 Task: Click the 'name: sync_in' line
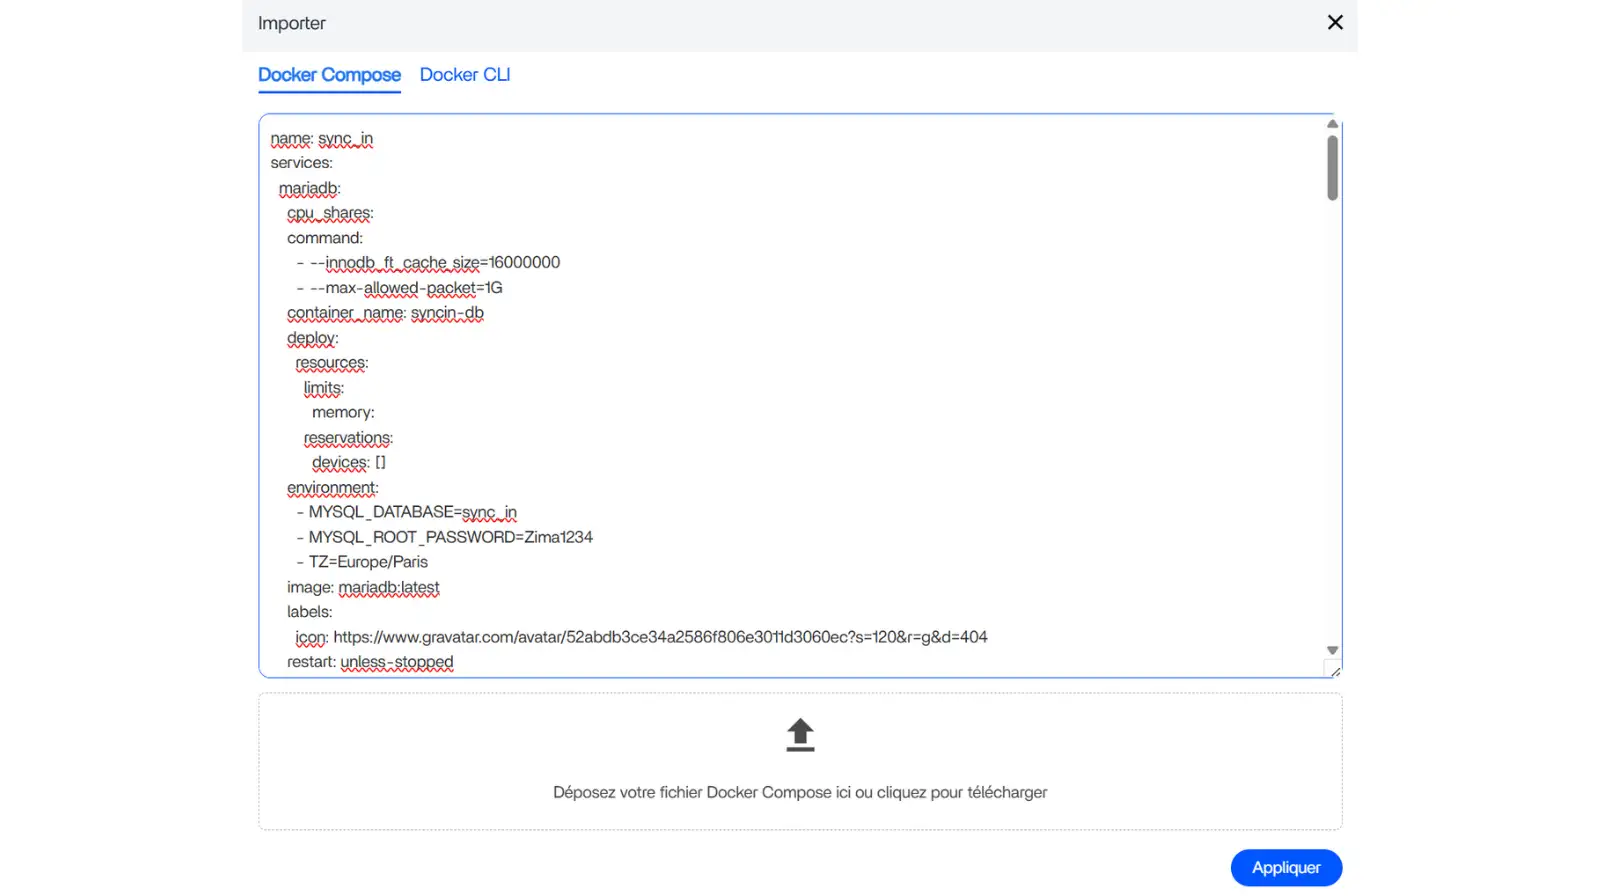point(321,139)
